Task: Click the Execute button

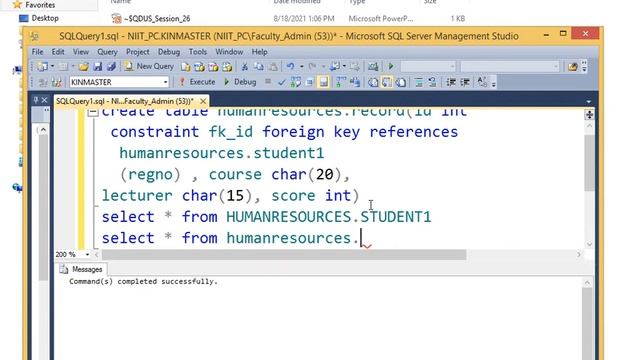Action: [x=198, y=82]
